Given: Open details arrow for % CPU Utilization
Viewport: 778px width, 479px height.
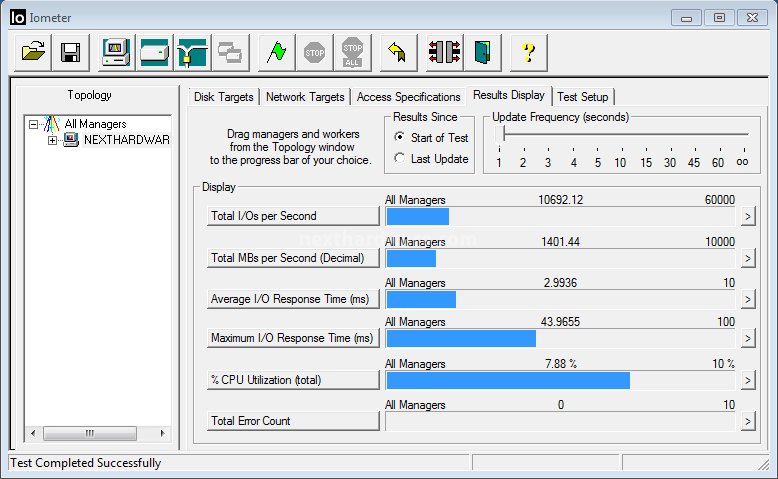Looking at the screenshot, I should (x=748, y=381).
